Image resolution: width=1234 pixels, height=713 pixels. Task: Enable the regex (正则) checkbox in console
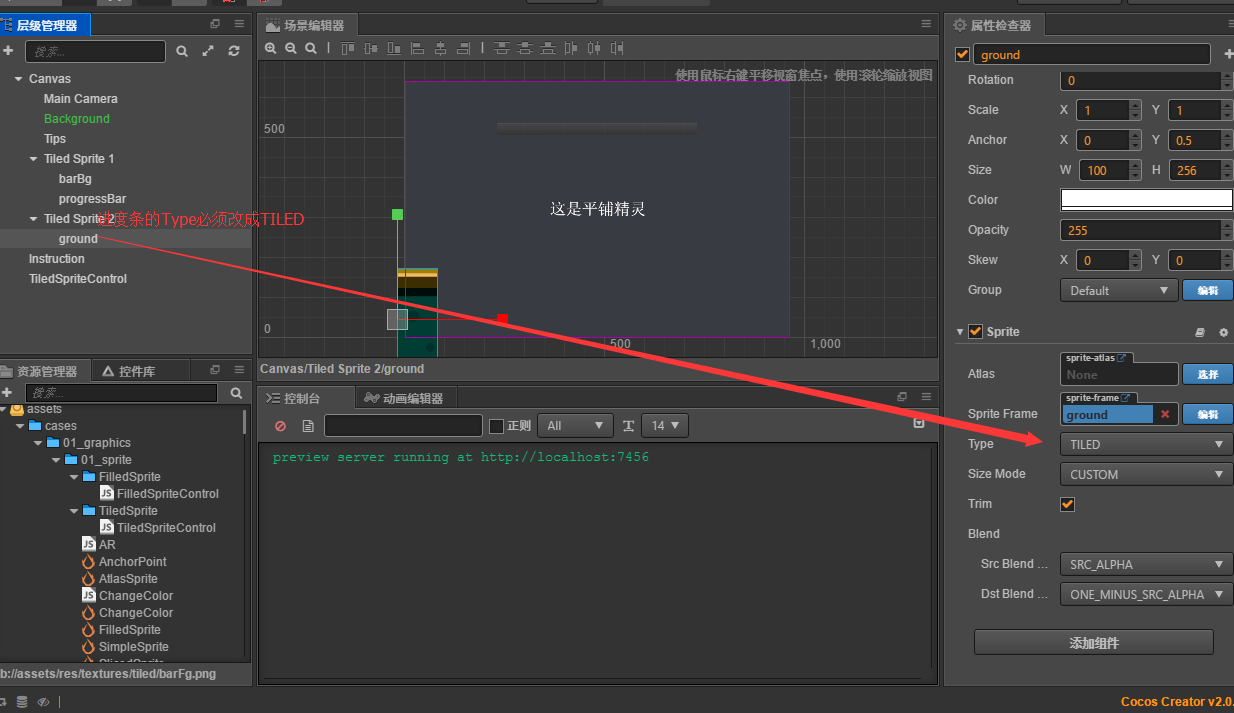(x=496, y=426)
